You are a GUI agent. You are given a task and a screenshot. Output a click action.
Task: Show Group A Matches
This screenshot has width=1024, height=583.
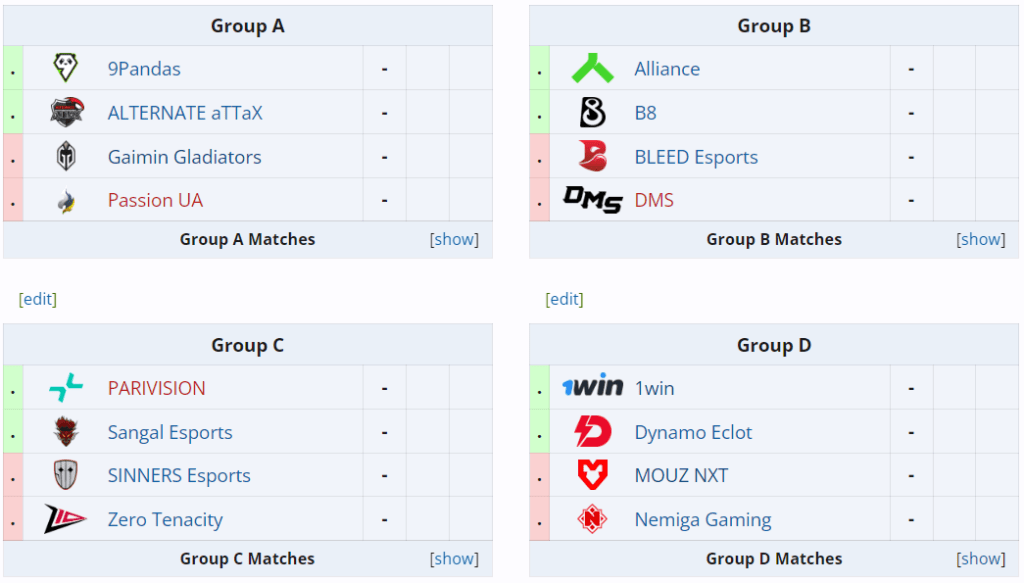coord(454,240)
